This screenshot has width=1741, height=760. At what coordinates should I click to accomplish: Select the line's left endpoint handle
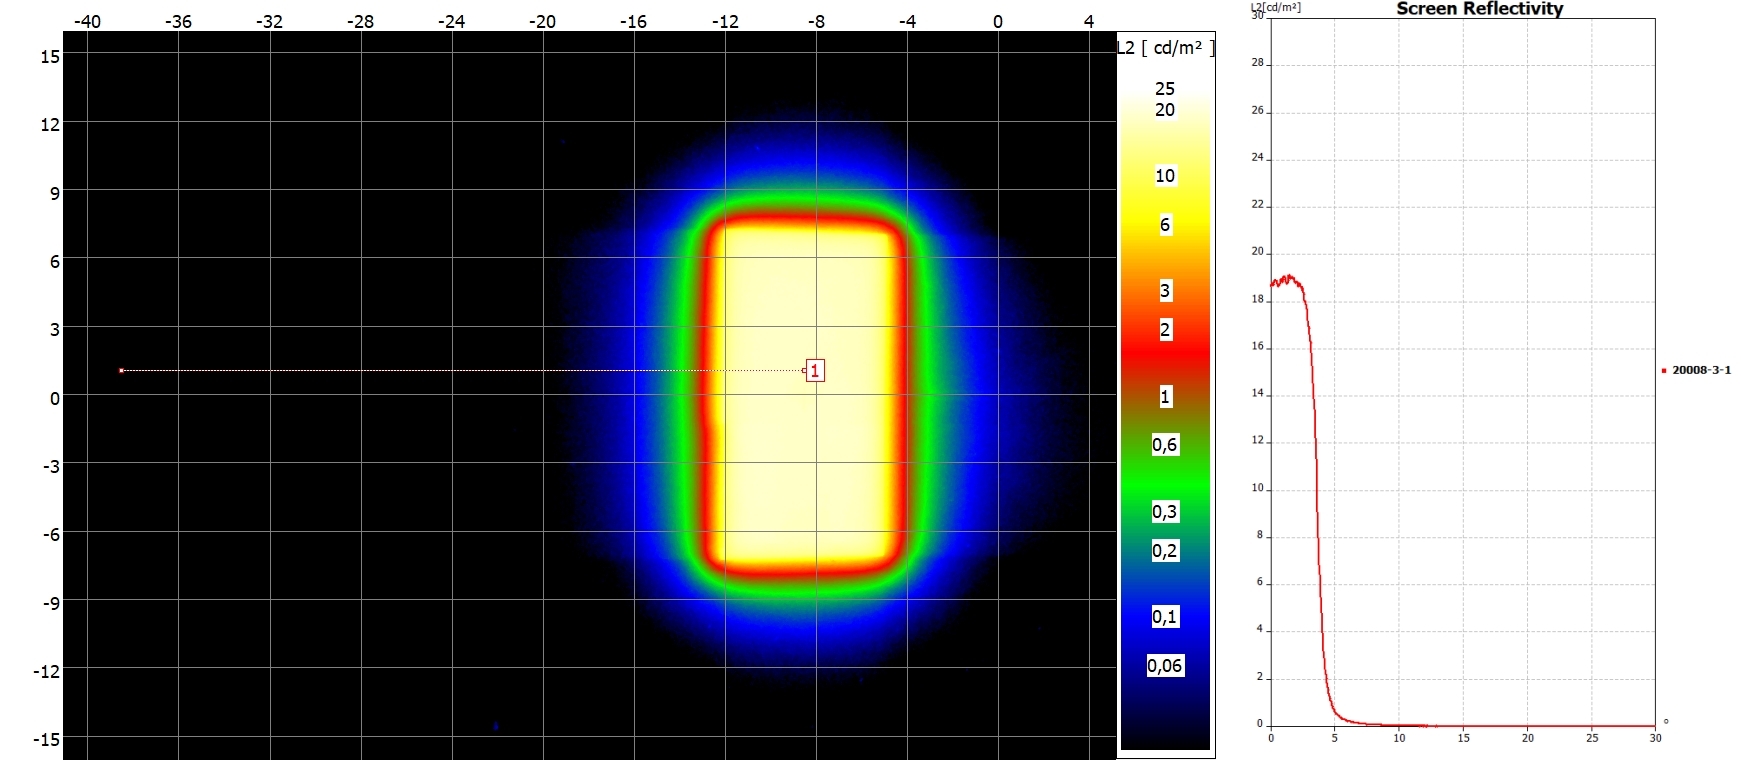[122, 371]
